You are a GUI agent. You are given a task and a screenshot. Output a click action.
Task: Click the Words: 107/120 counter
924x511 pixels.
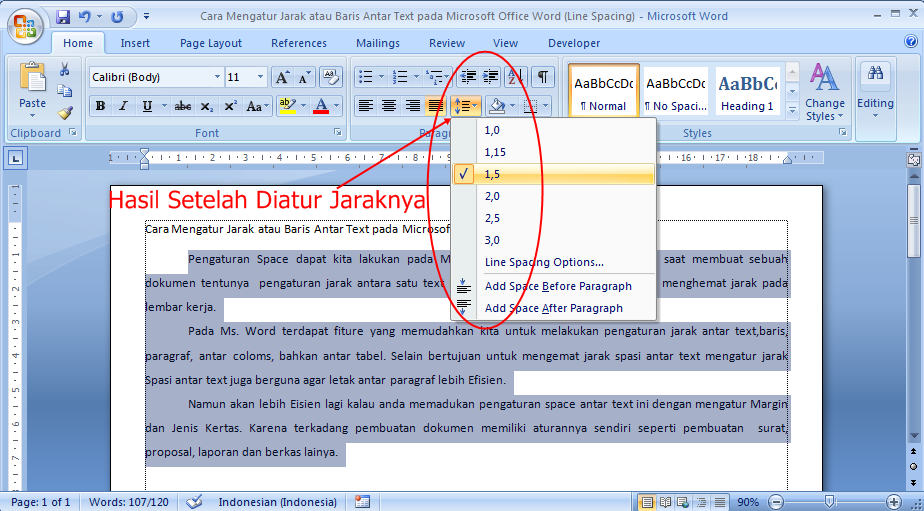128,502
